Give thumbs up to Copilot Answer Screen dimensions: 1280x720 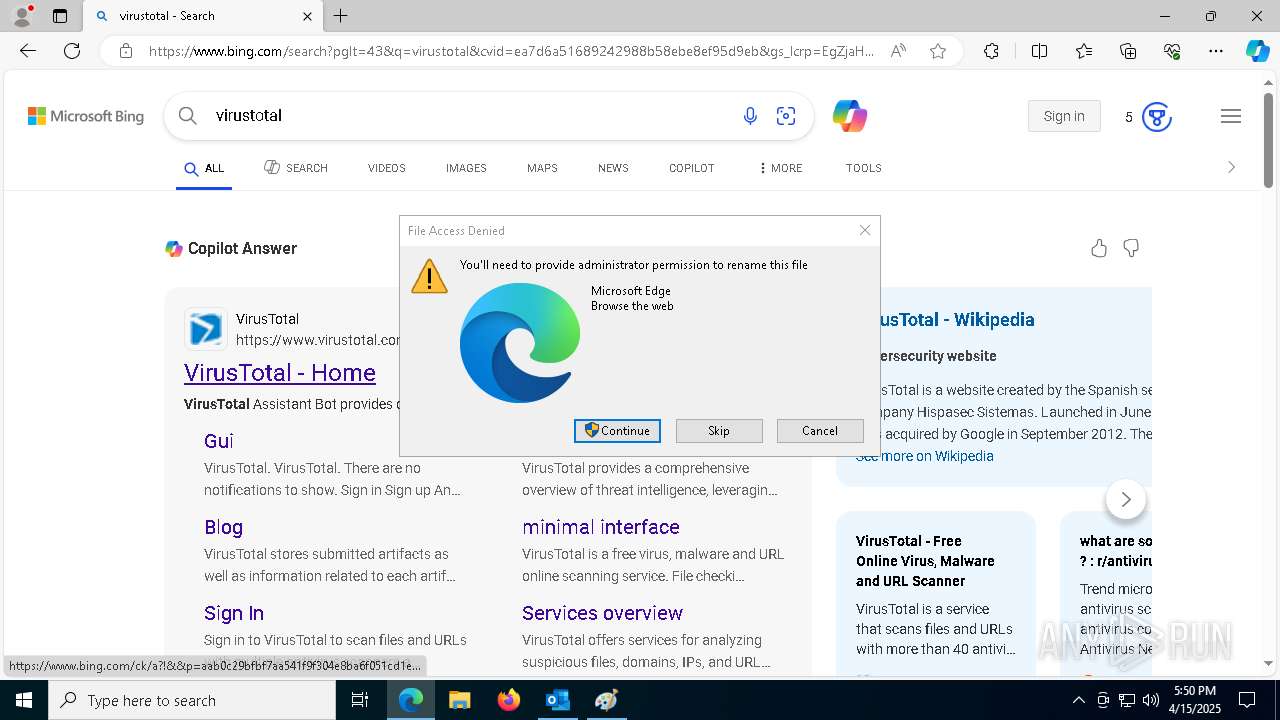(1099, 248)
